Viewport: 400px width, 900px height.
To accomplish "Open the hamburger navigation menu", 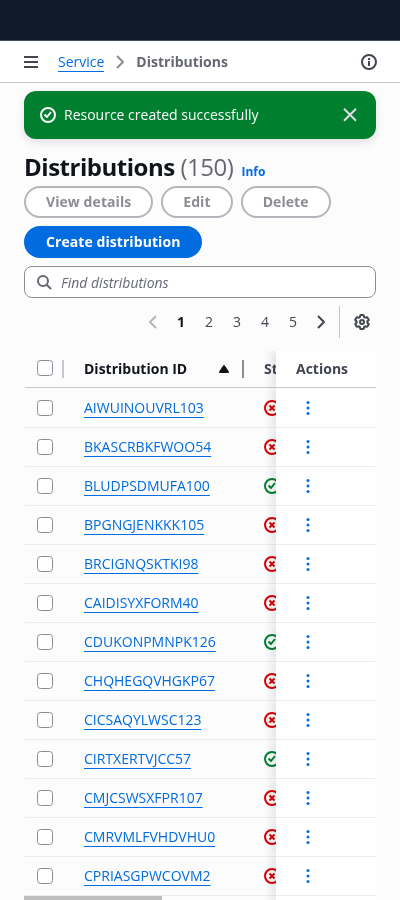I will tap(31, 62).
